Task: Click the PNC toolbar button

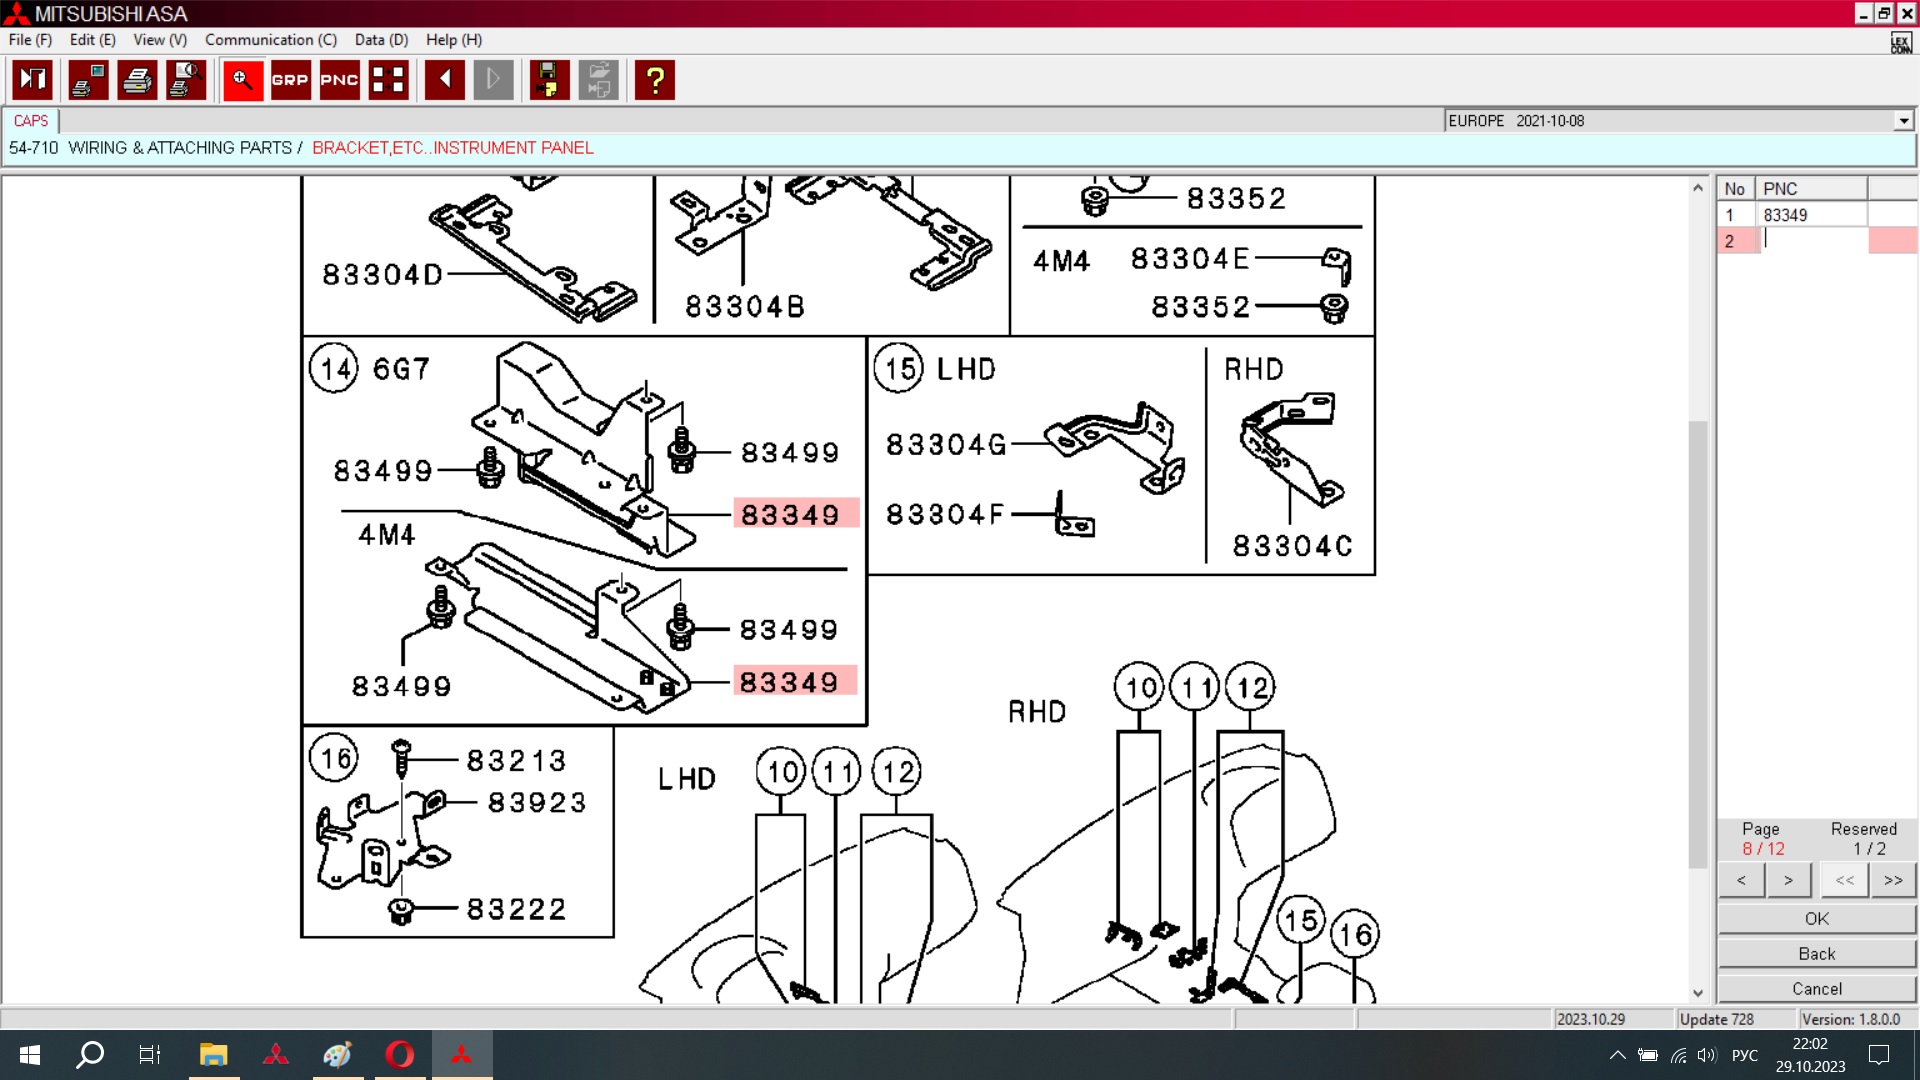Action: (339, 80)
